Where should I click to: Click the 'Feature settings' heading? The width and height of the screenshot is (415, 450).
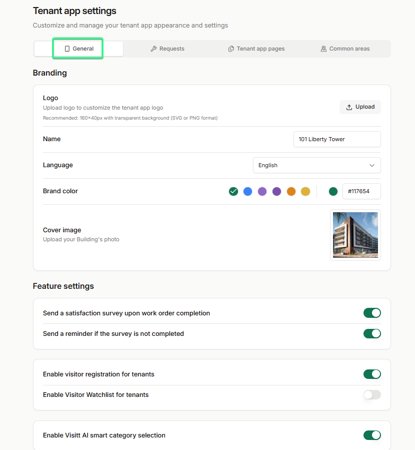pyautogui.click(x=63, y=286)
